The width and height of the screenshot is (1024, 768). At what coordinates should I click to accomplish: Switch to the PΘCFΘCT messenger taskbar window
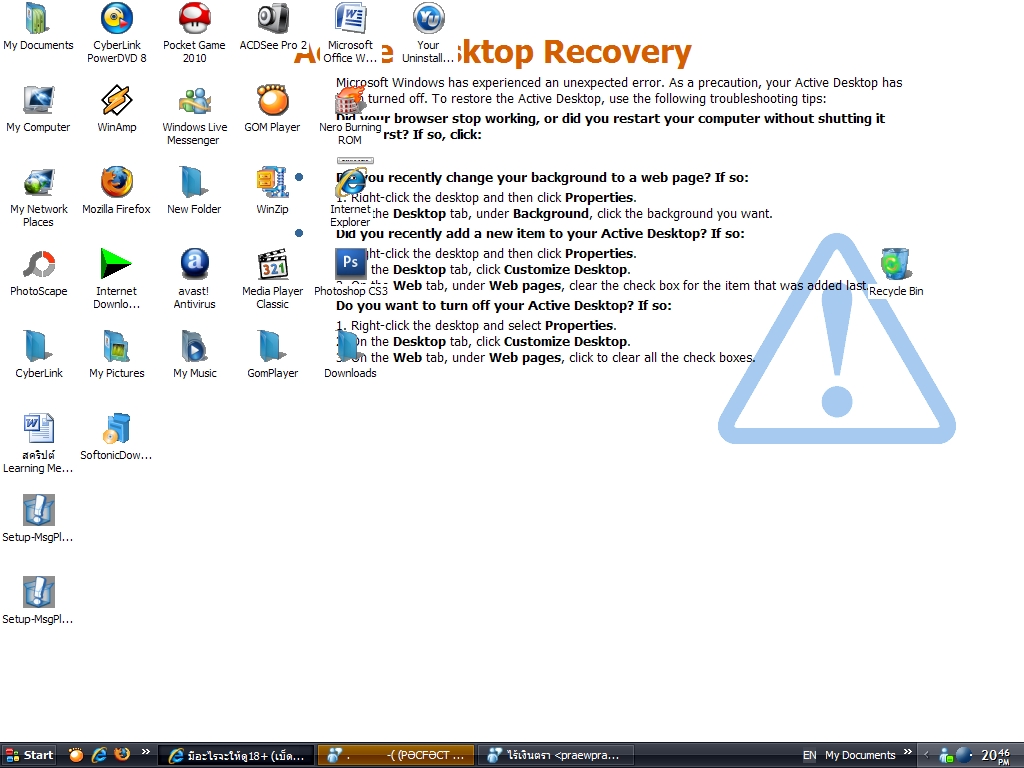click(396, 756)
